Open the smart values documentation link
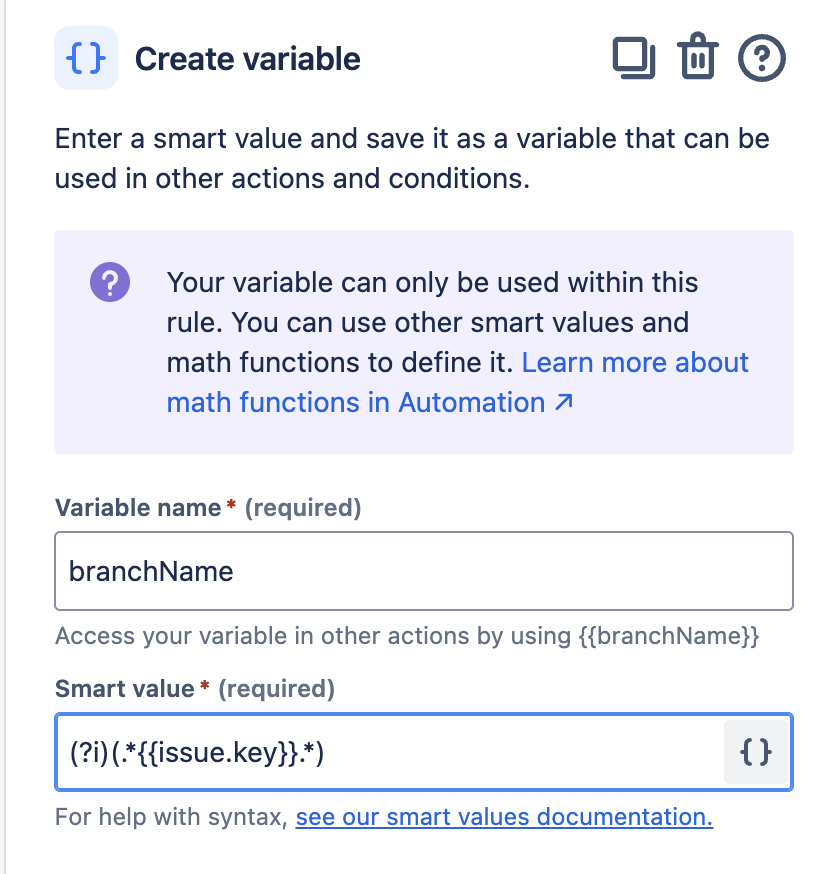The width and height of the screenshot is (840, 874). pos(504,817)
